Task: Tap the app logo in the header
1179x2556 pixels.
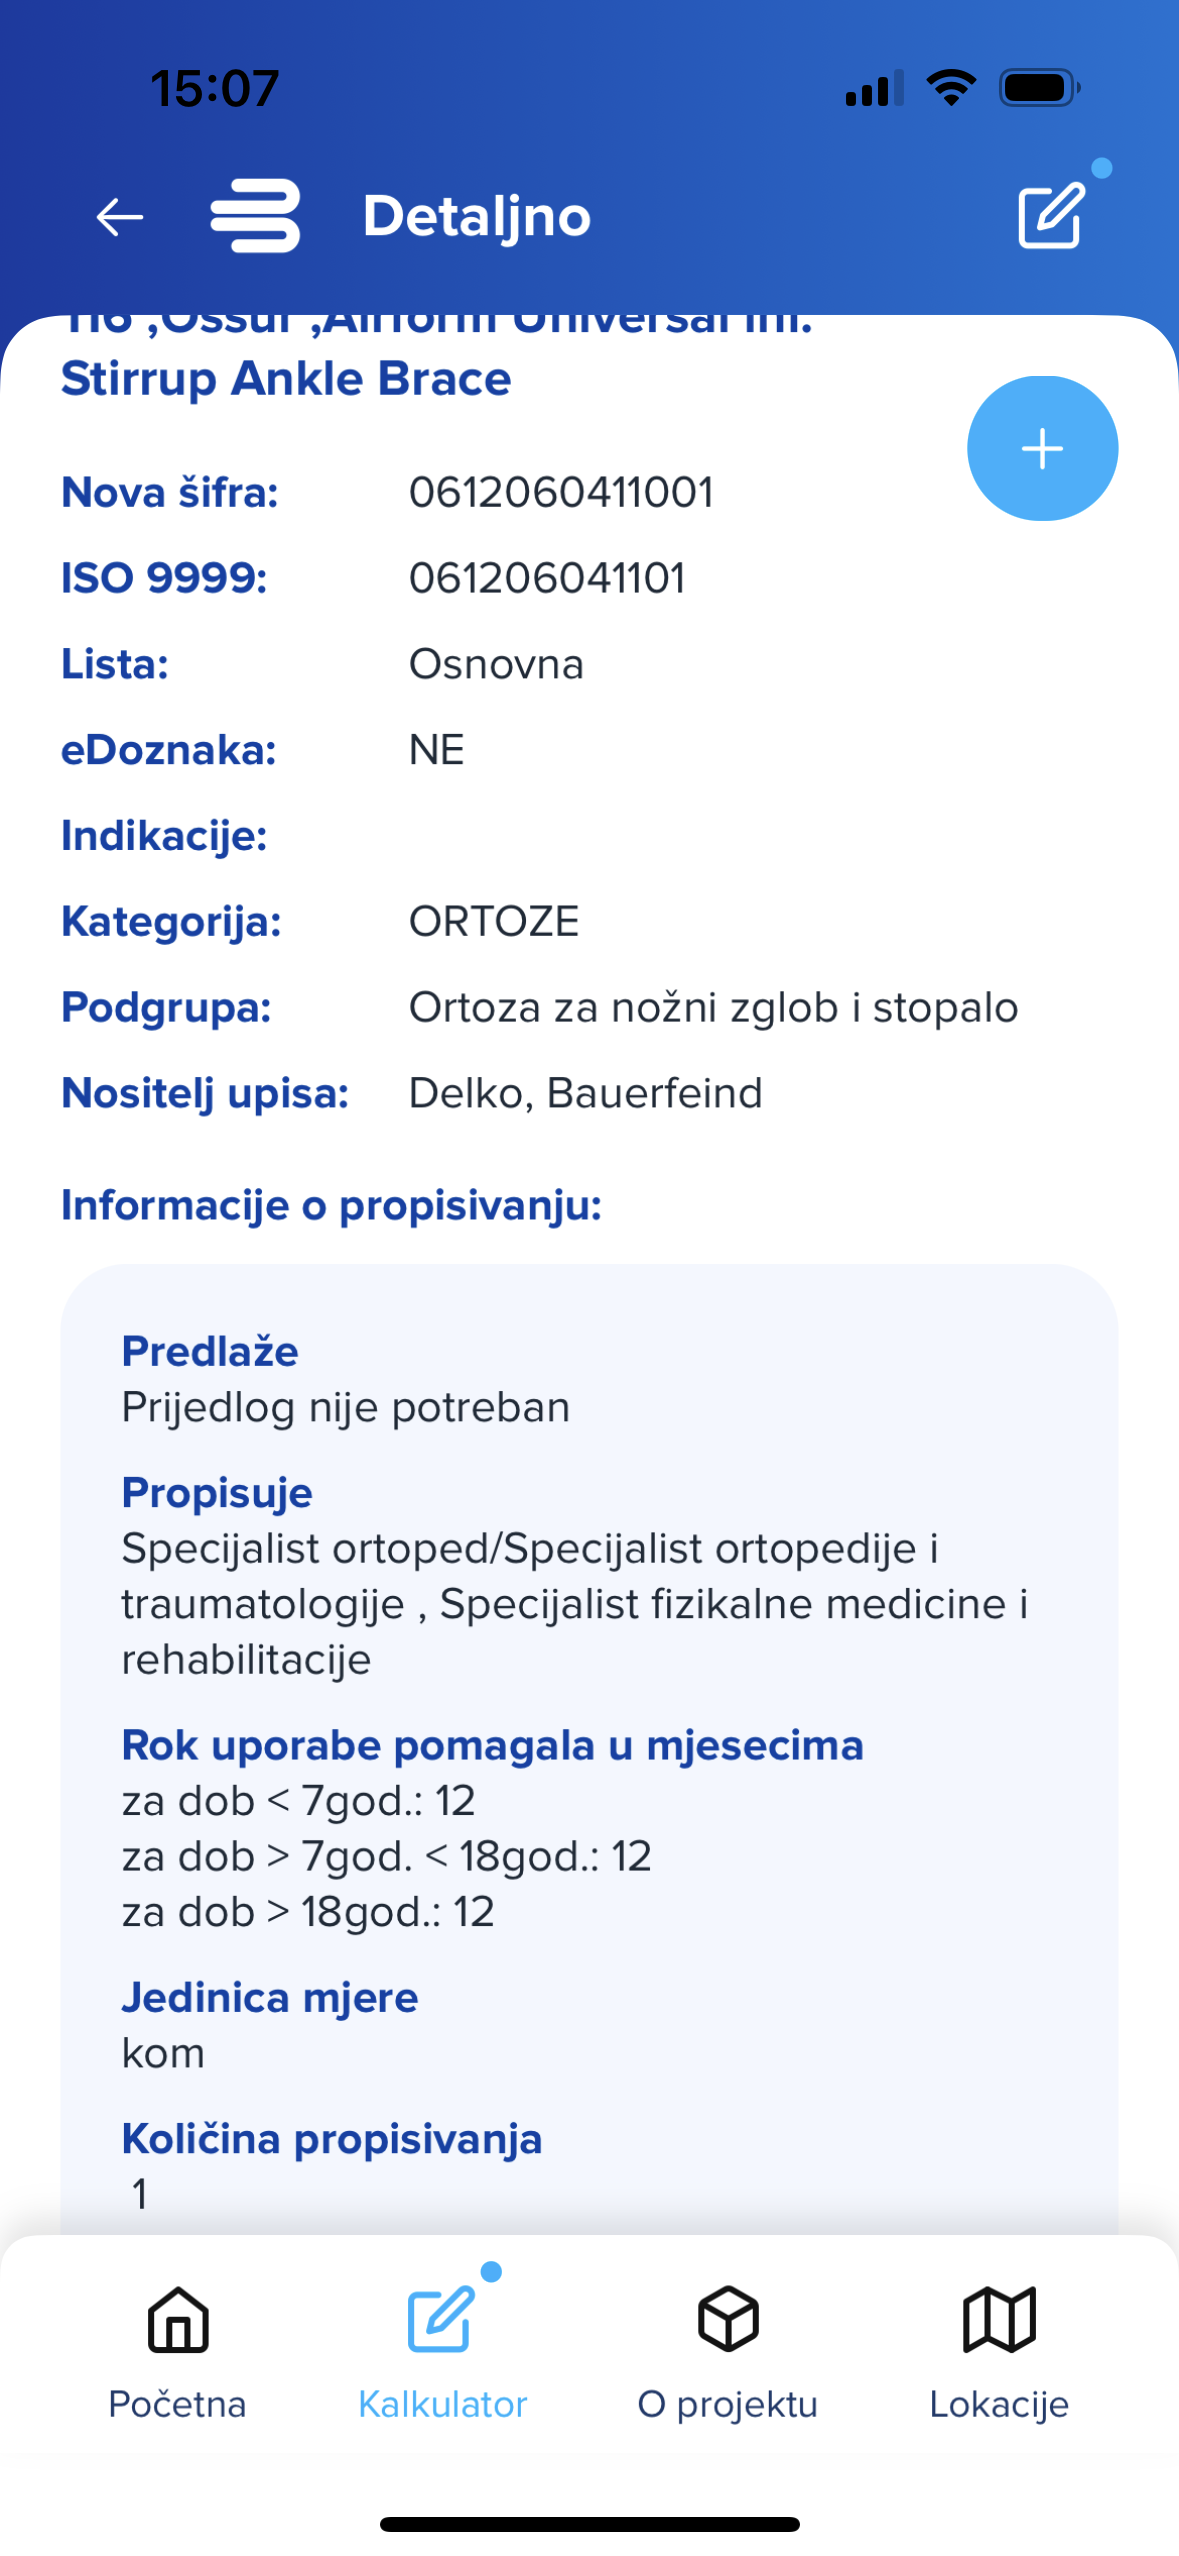Action: (x=255, y=216)
